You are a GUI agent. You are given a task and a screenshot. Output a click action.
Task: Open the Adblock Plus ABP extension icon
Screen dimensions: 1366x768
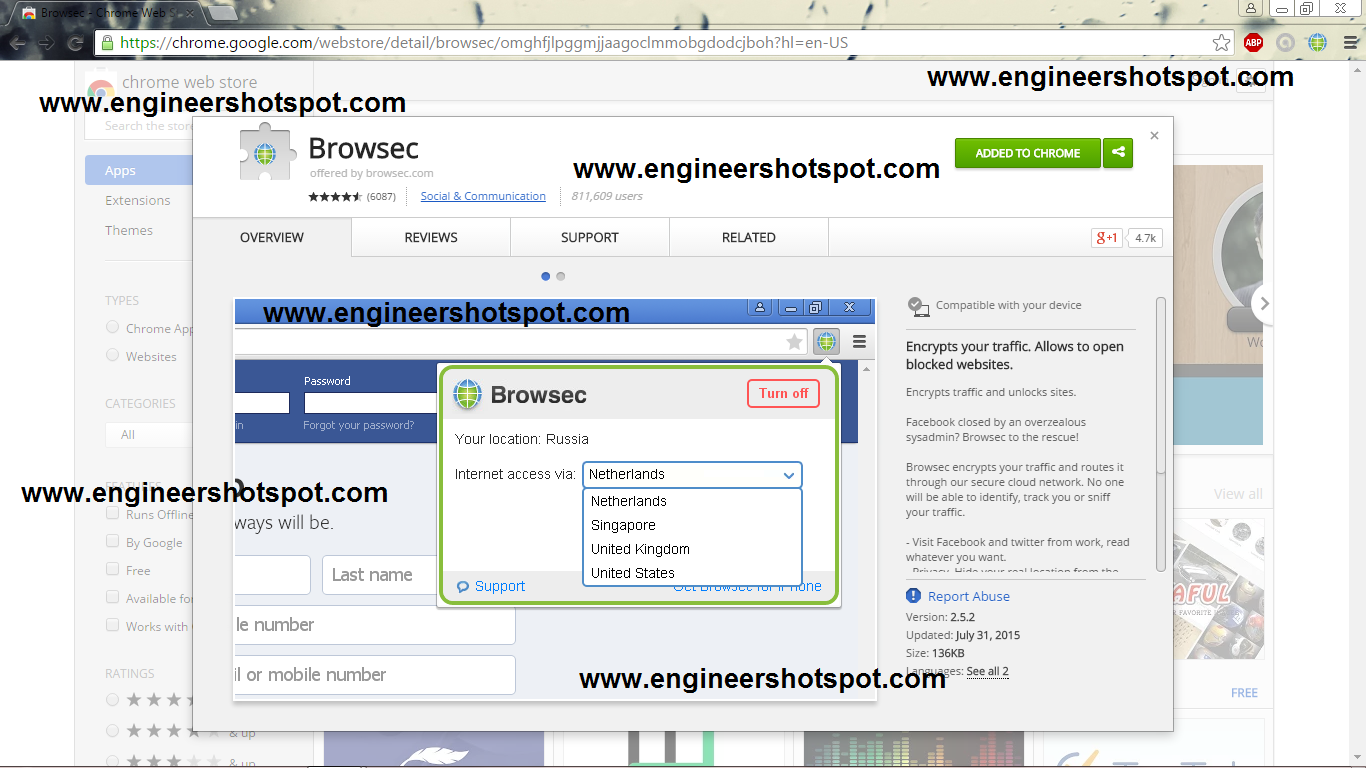coord(1253,43)
